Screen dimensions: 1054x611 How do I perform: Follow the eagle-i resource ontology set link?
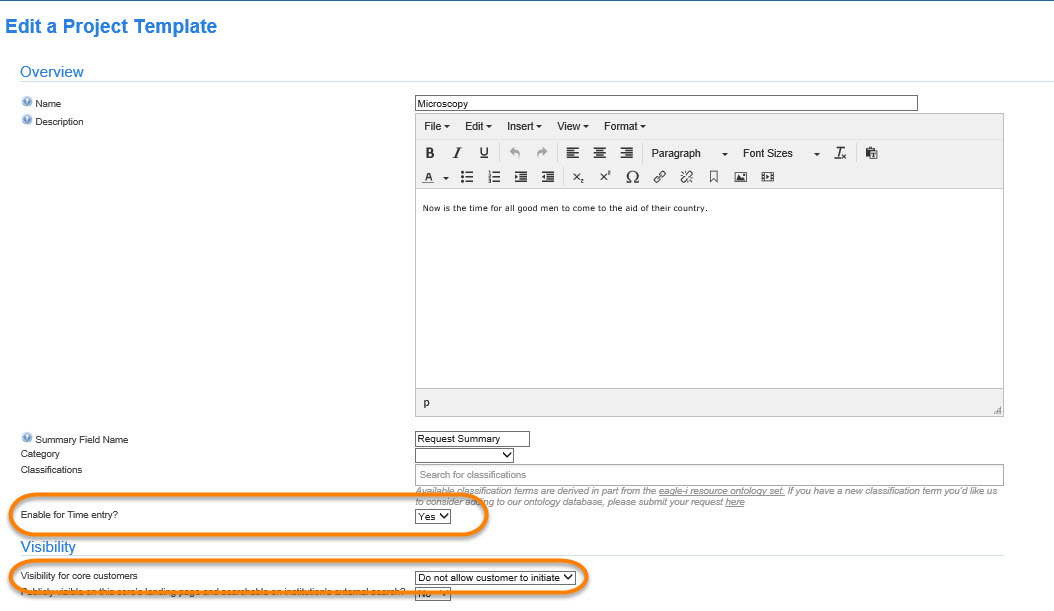[x=720, y=491]
